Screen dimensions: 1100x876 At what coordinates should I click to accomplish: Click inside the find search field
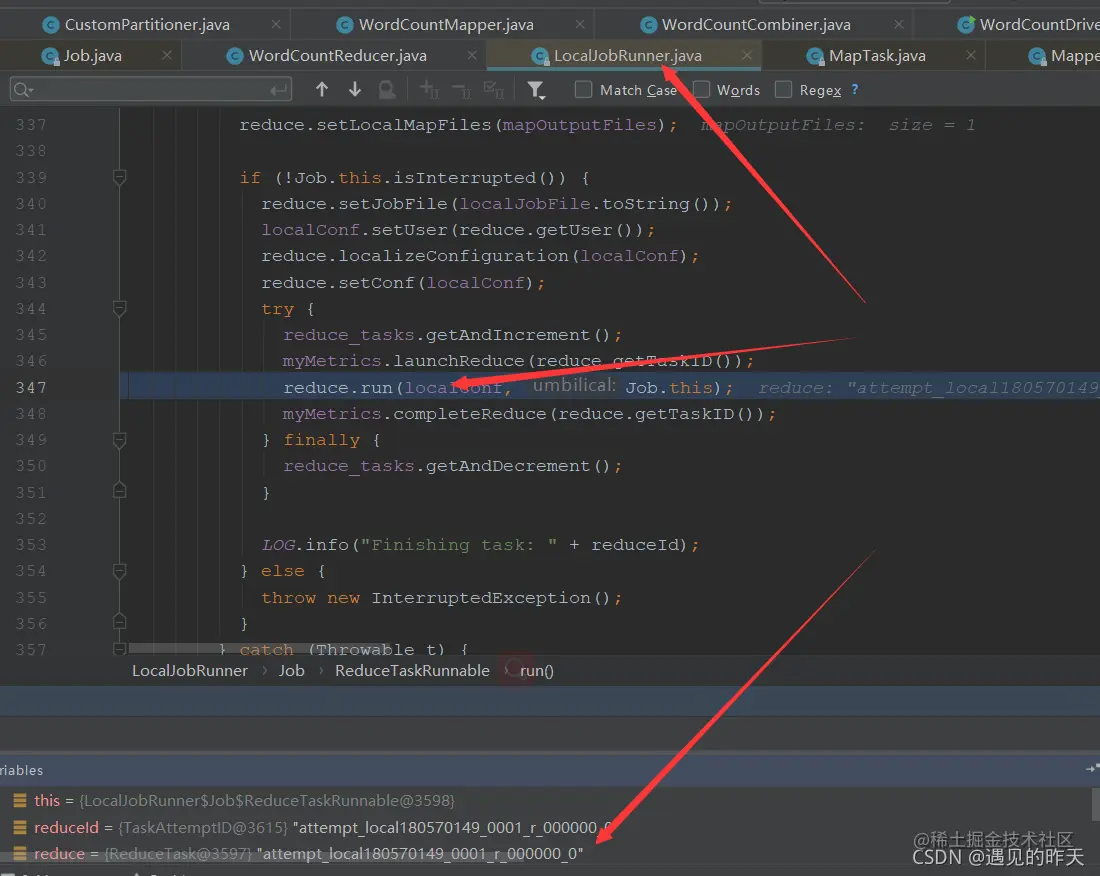151,90
